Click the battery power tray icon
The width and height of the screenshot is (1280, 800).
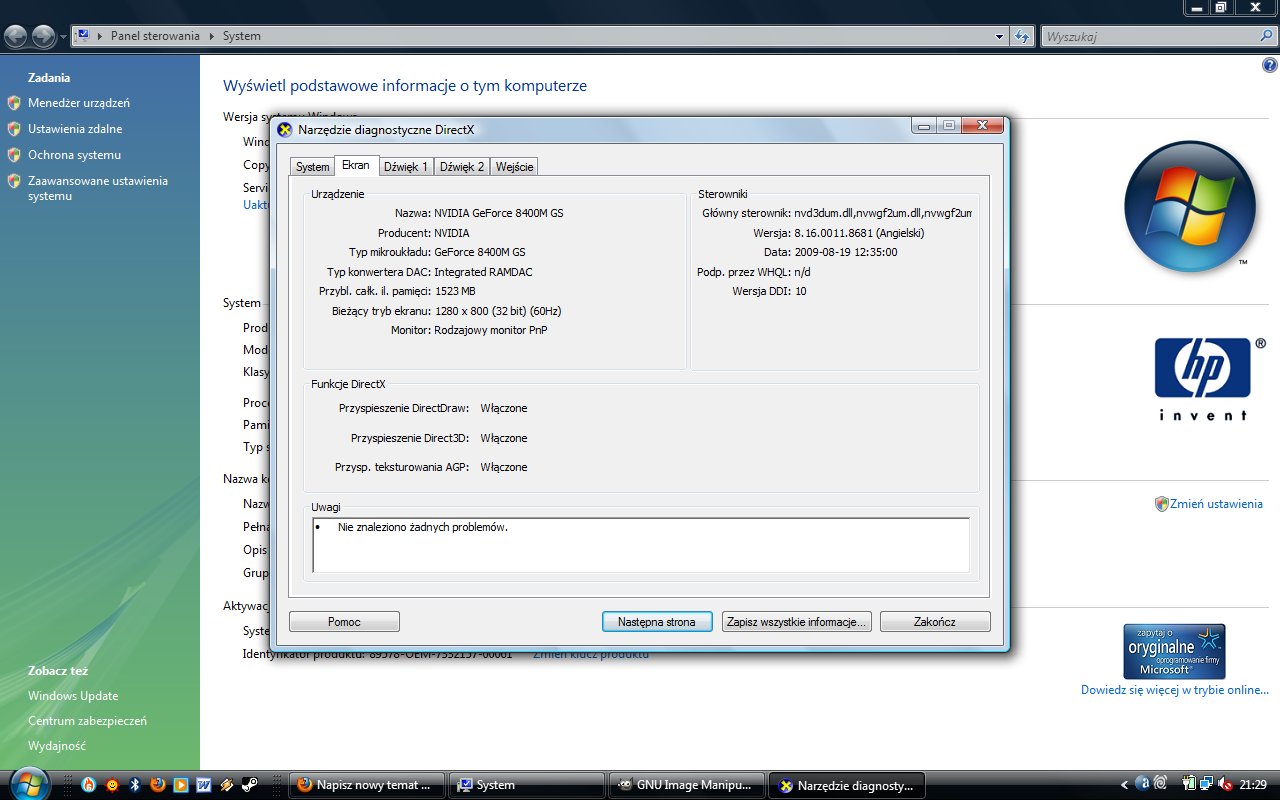(x=1189, y=784)
